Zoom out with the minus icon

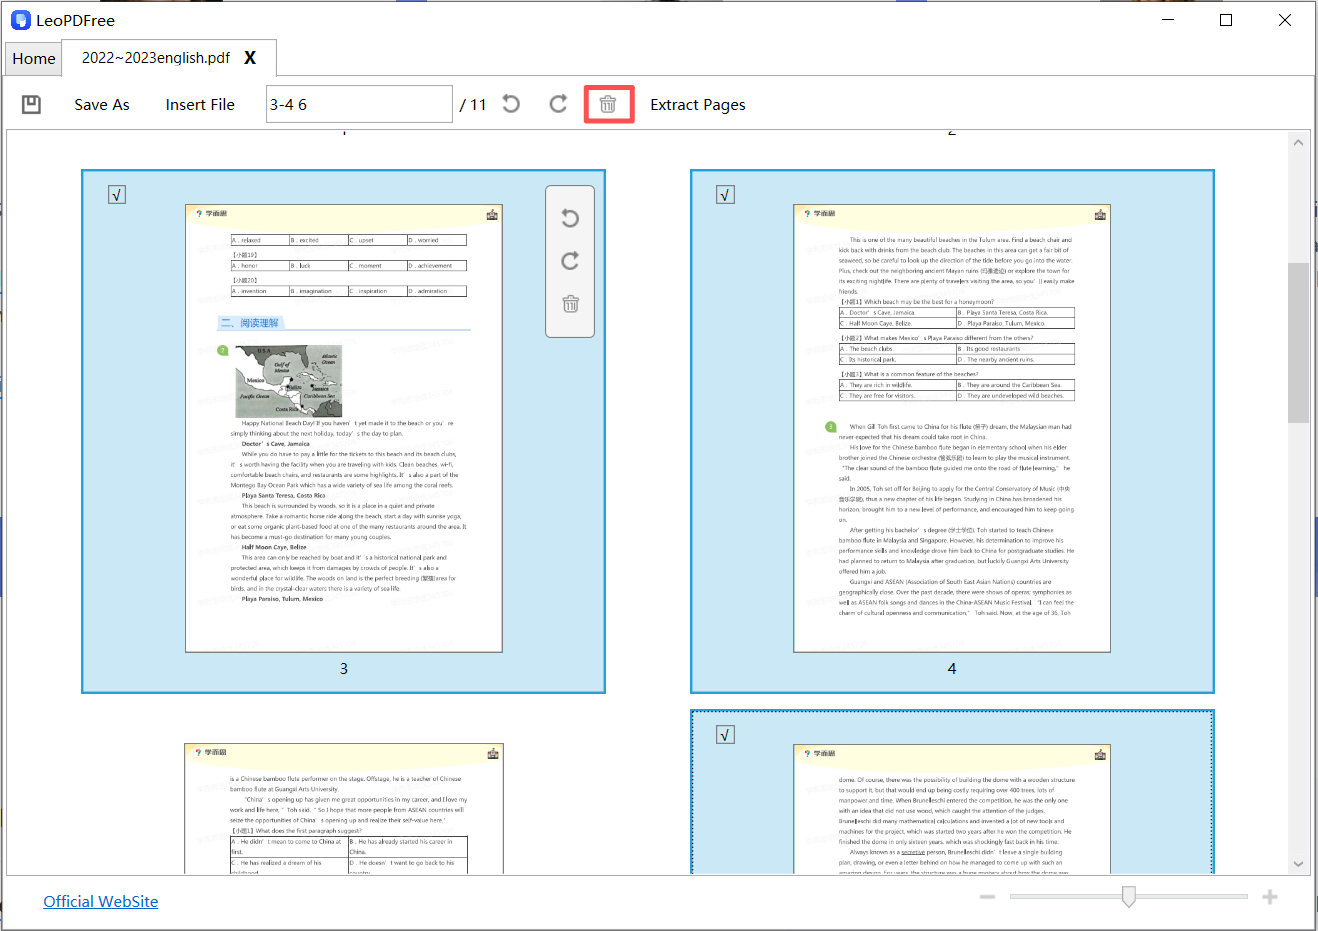[x=987, y=897]
